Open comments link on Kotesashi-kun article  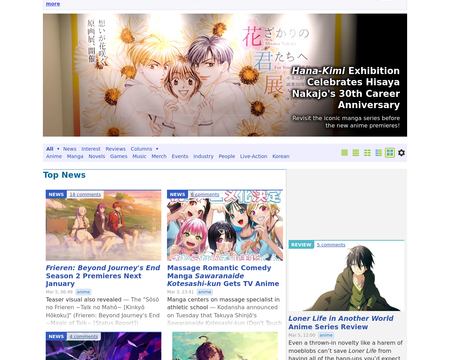coord(205,194)
